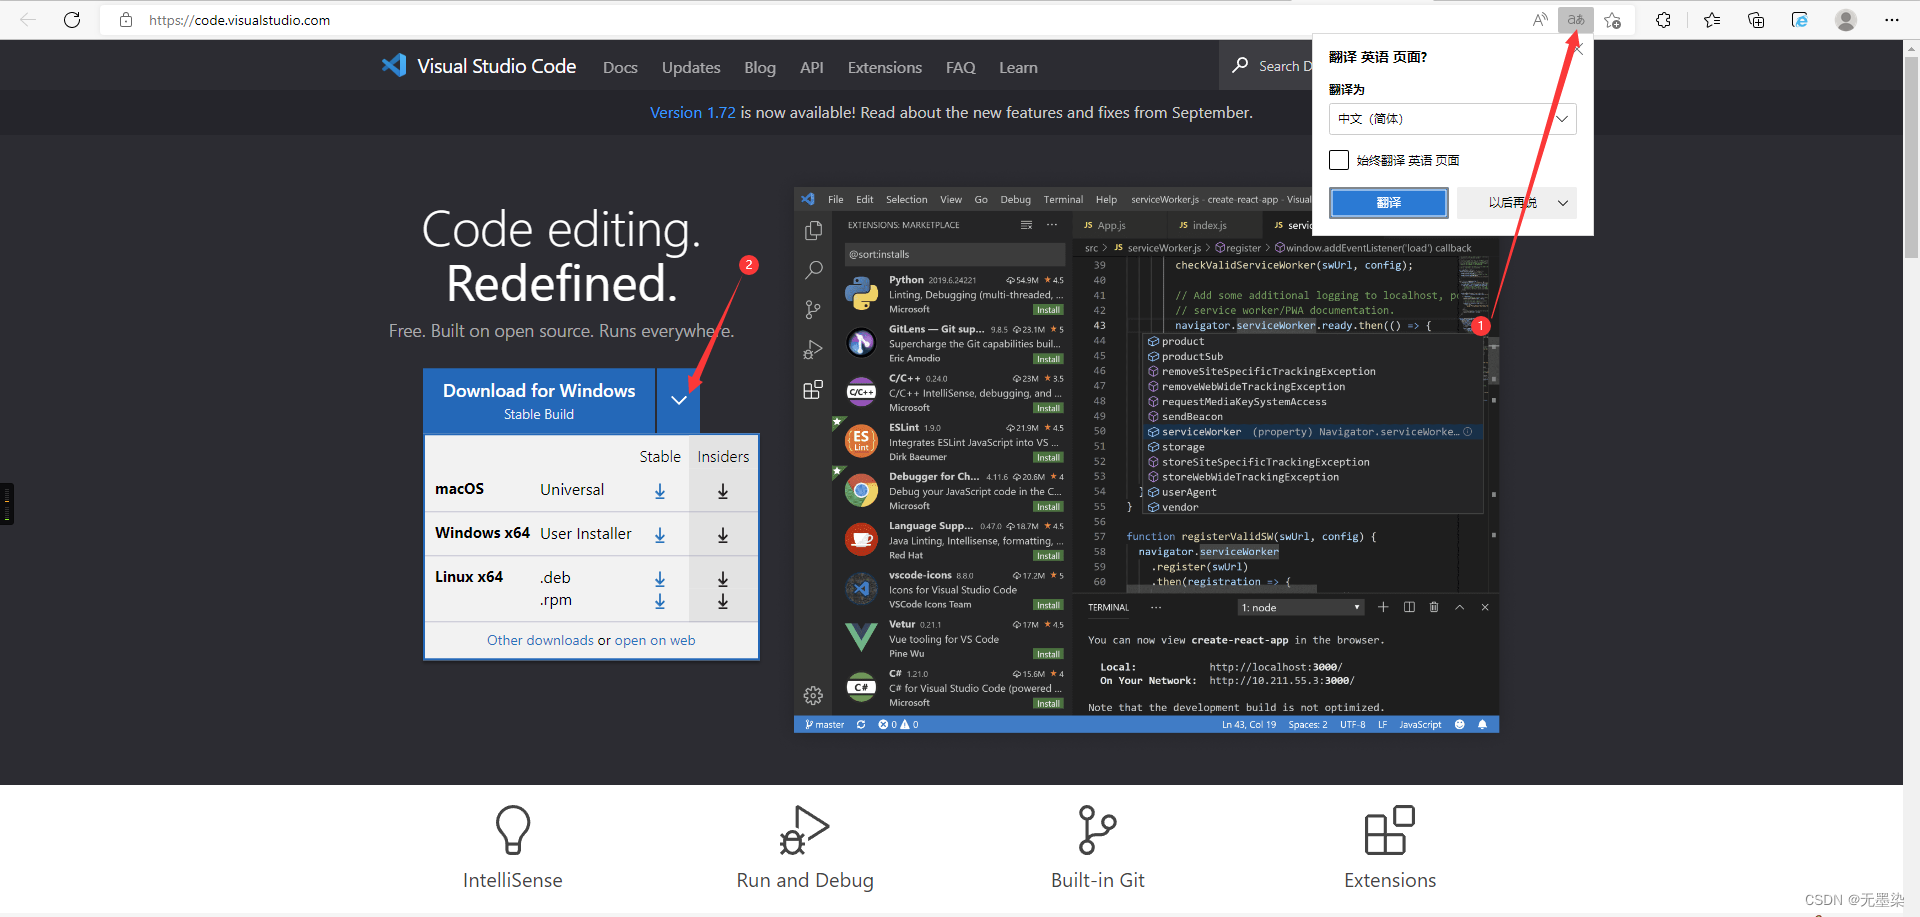Open the Docs navigation item
The width and height of the screenshot is (1920, 917).
620,67
